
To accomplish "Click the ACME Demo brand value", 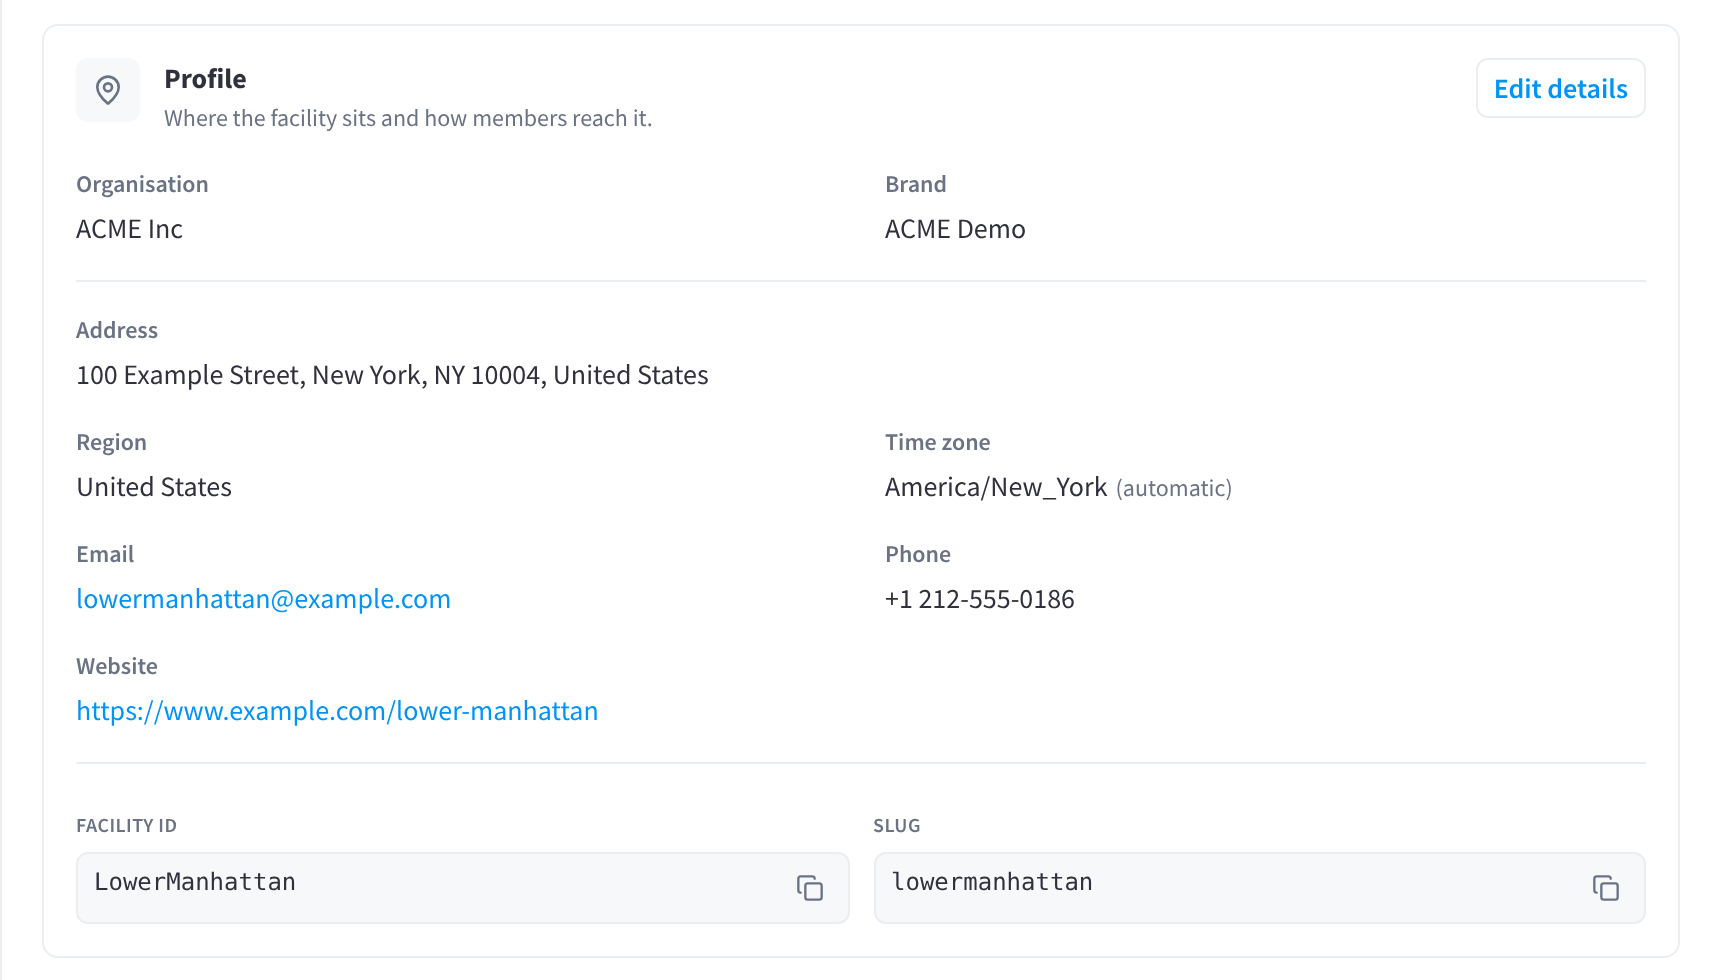I will [955, 229].
